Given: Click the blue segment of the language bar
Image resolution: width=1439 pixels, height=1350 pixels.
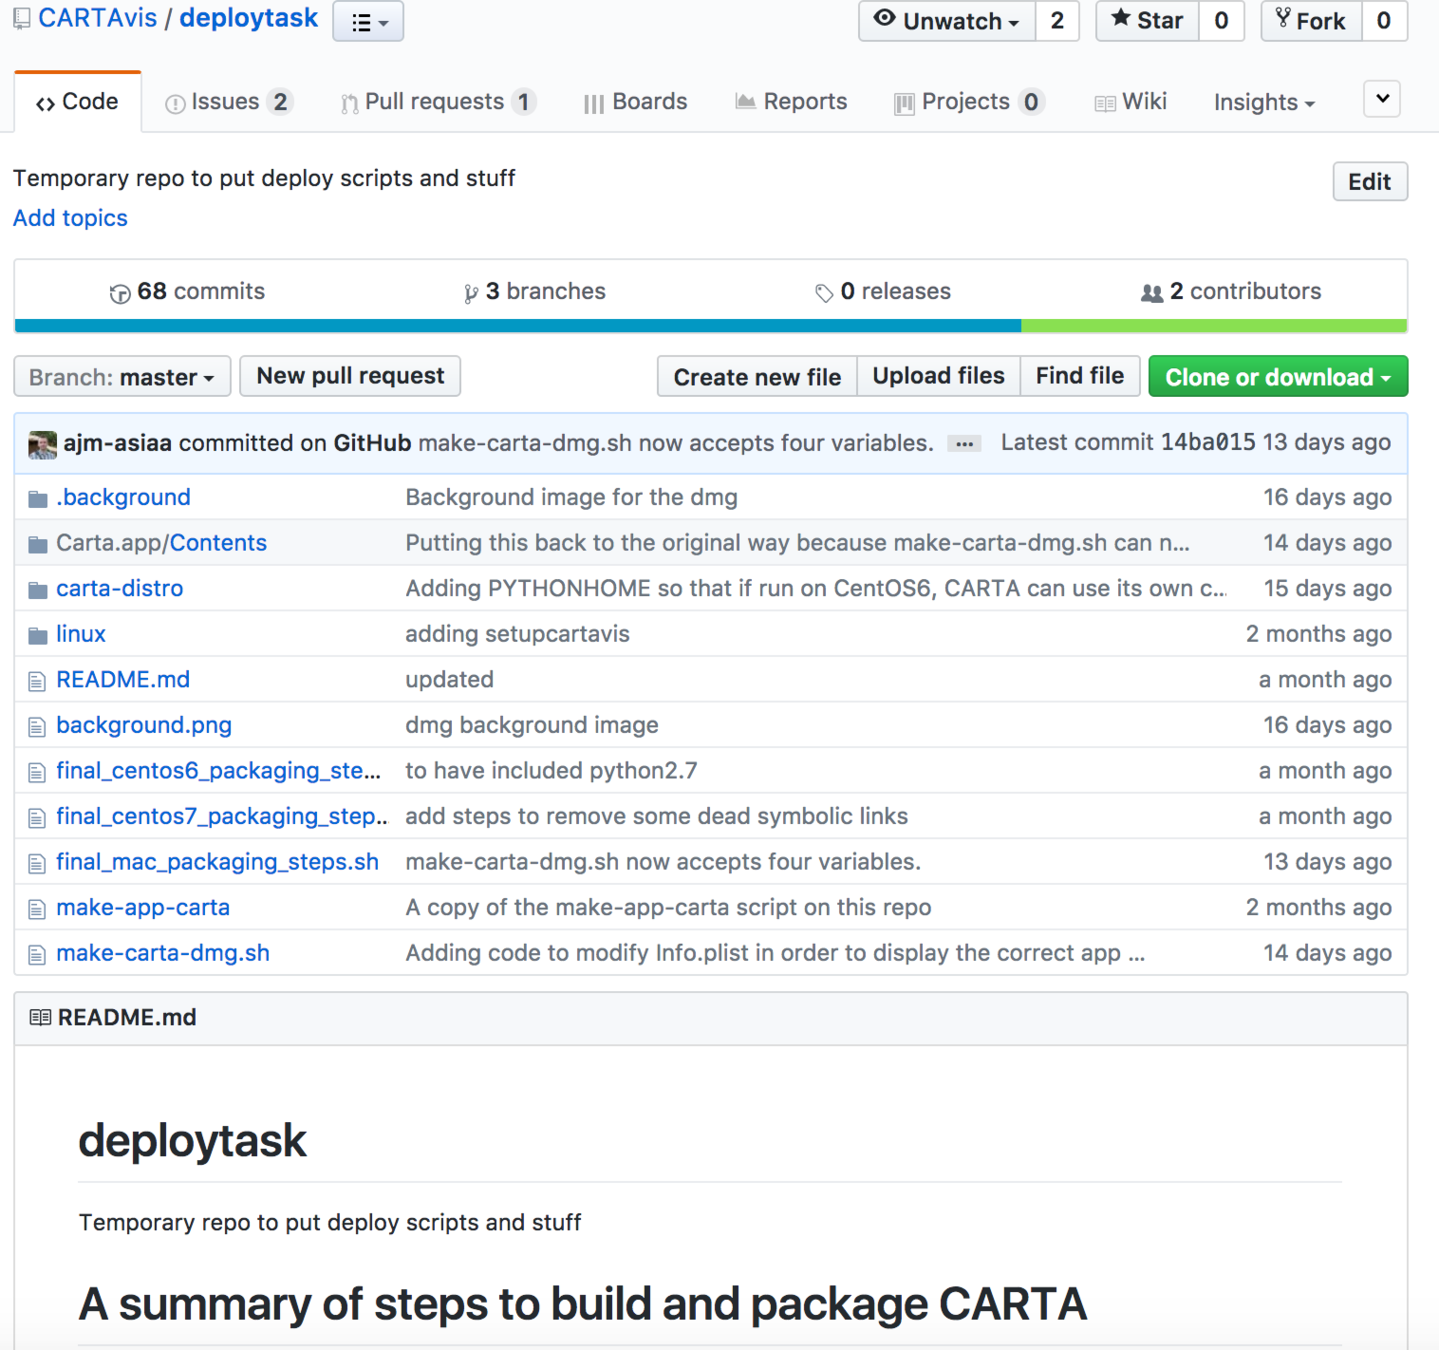Looking at the screenshot, I should 518,326.
